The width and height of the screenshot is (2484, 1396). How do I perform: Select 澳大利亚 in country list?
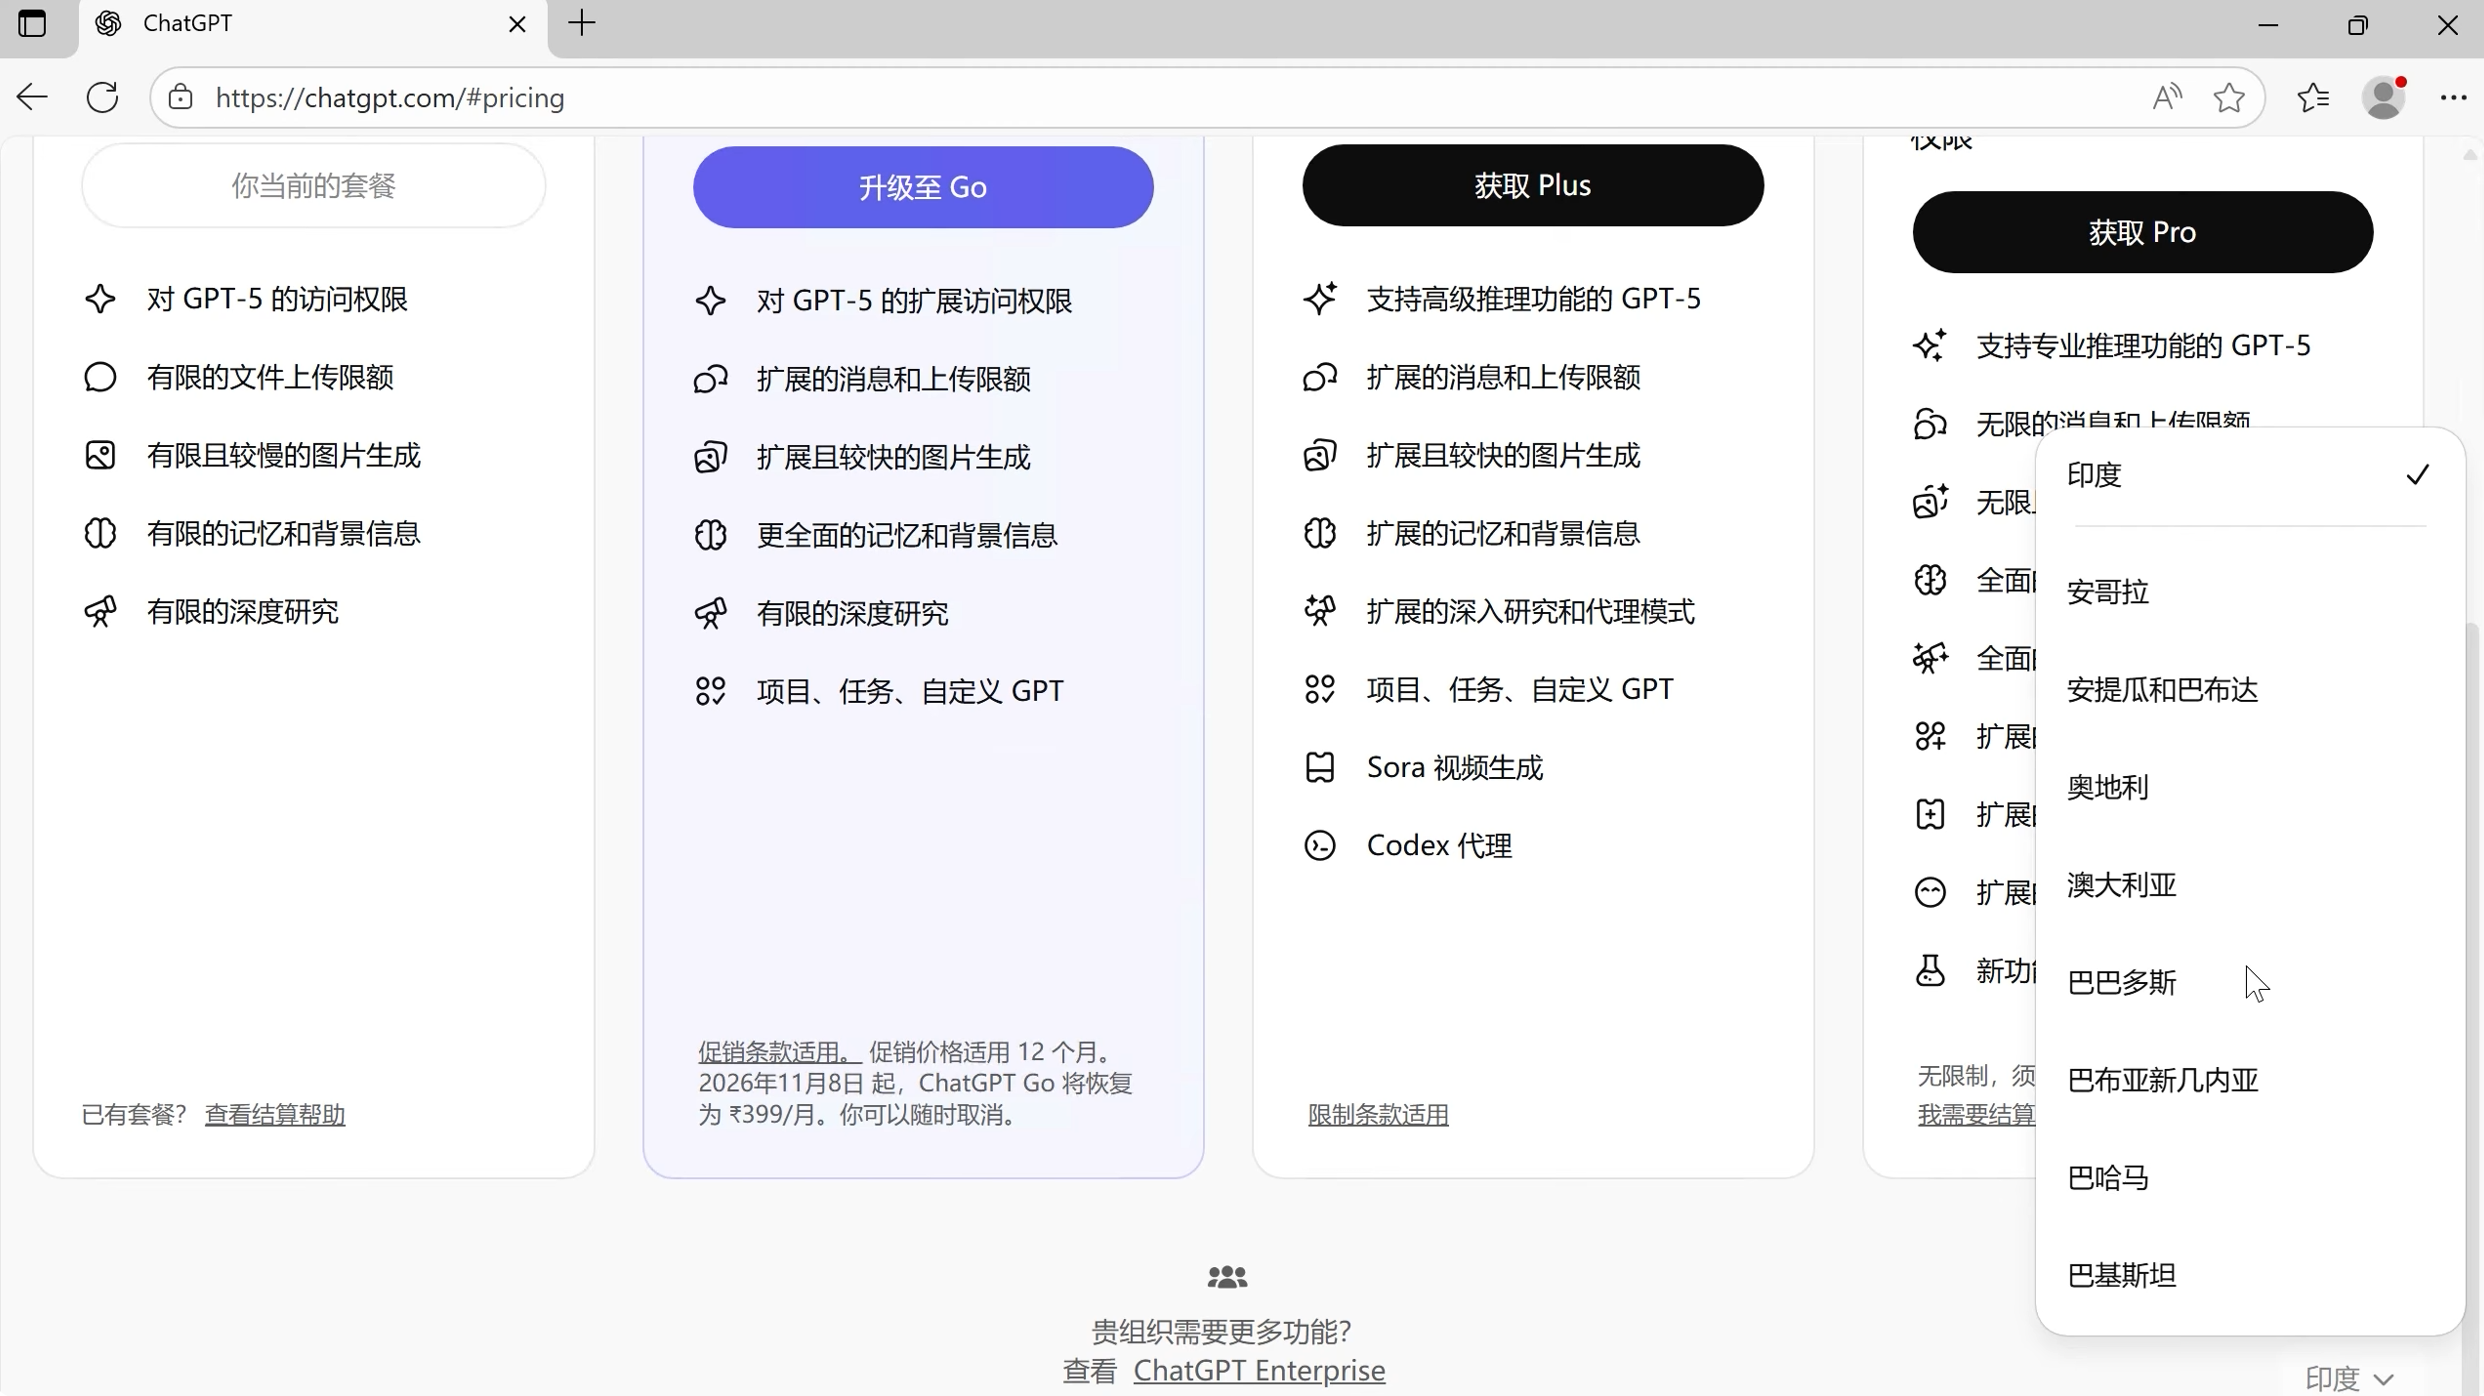pos(2122,885)
